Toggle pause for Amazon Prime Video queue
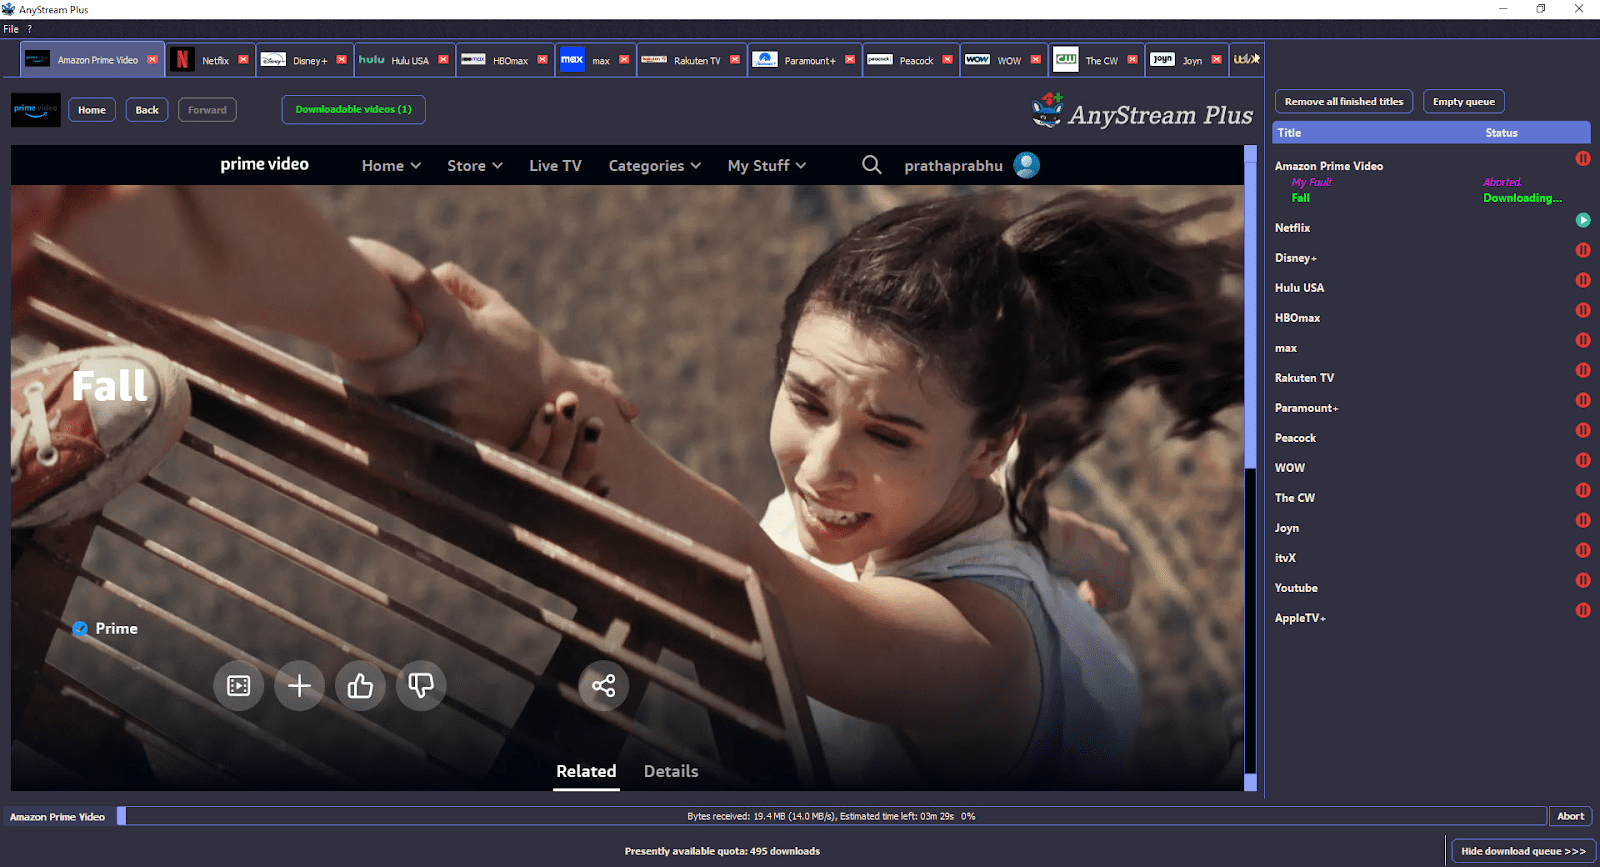Image resolution: width=1600 pixels, height=867 pixels. click(1583, 158)
